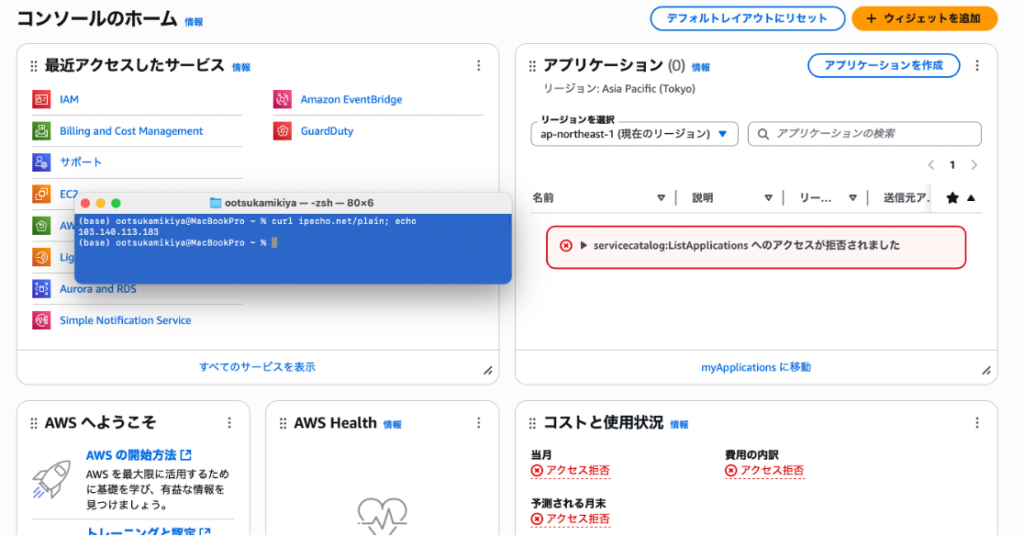Viewport: 1024px width, 536px height.
Task: Open the 最近アクセスしたサービス widget options menu
Action: coord(479,65)
